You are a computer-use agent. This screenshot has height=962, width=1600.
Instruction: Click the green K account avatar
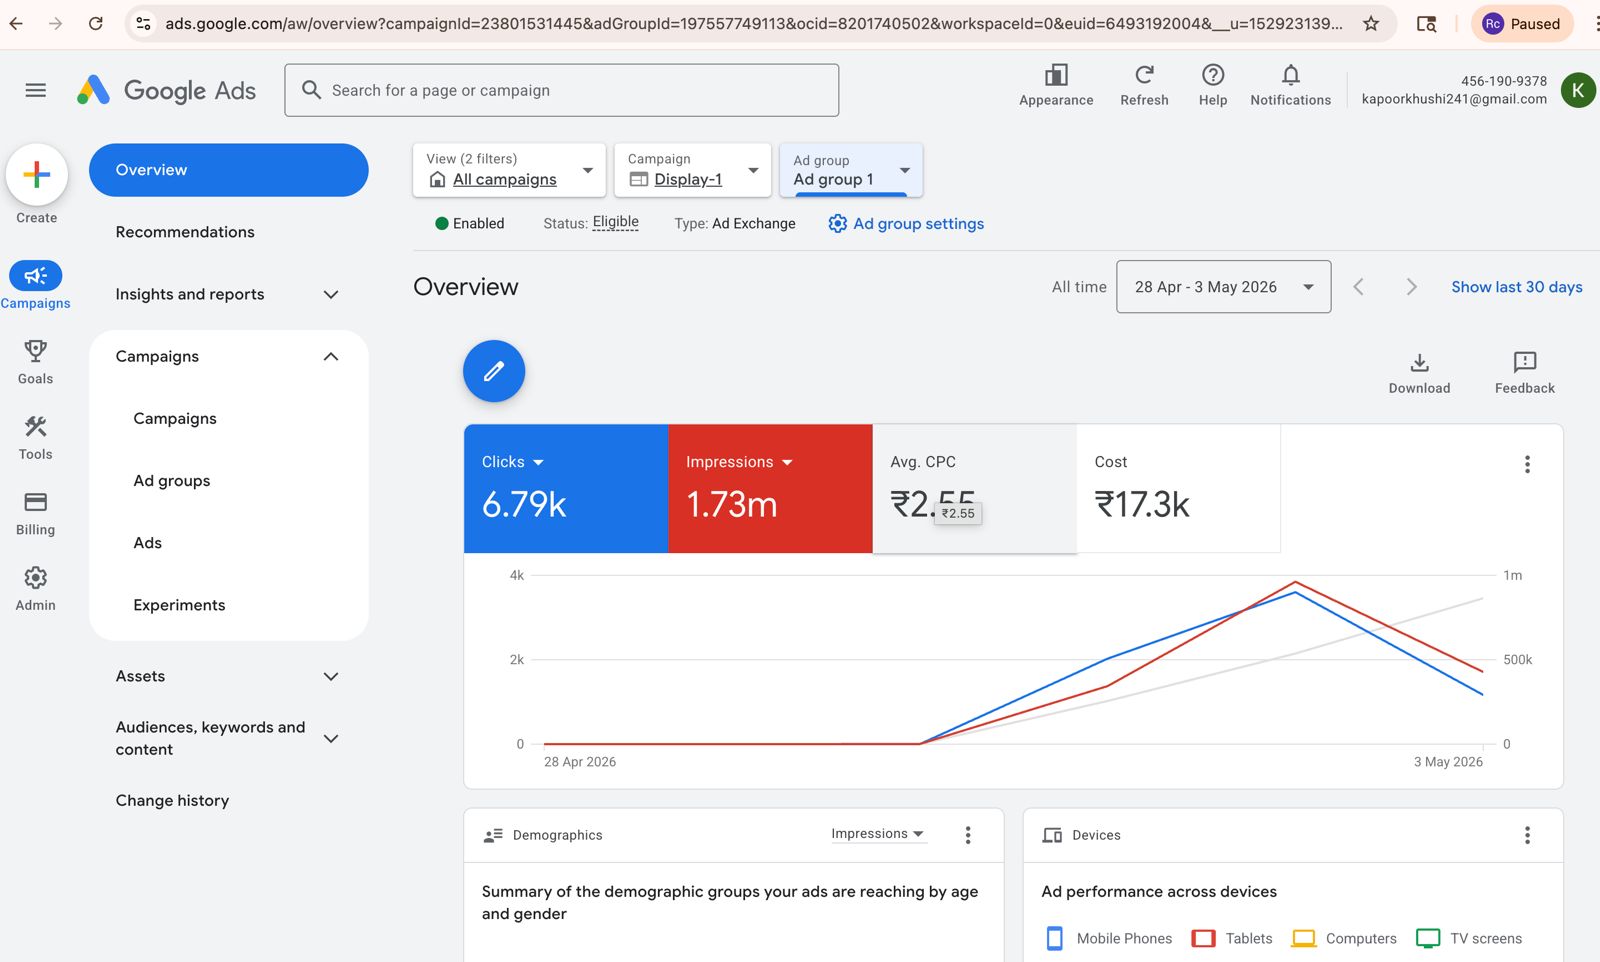coord(1578,90)
